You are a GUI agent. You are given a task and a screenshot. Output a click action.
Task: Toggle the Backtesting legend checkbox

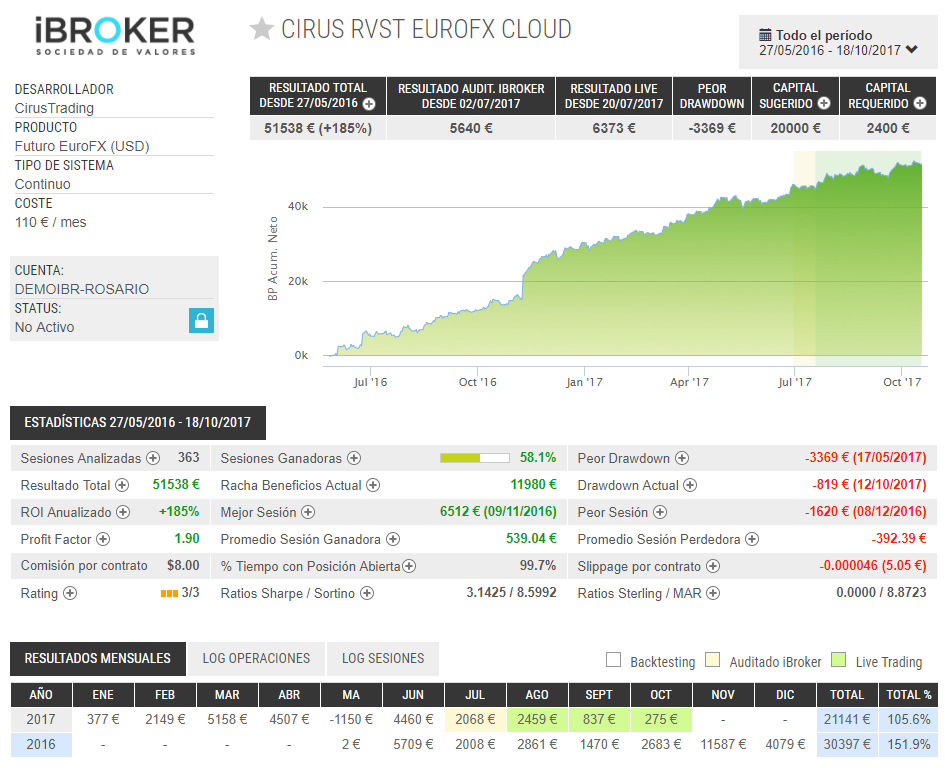[614, 659]
